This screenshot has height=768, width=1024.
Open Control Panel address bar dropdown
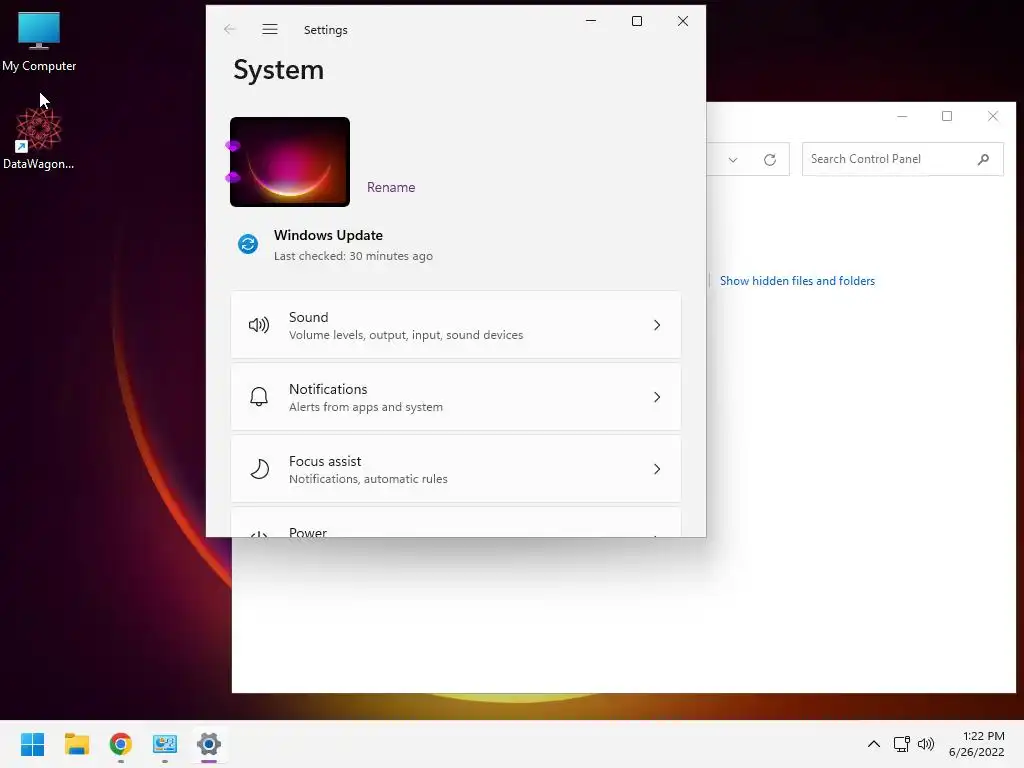coord(733,160)
